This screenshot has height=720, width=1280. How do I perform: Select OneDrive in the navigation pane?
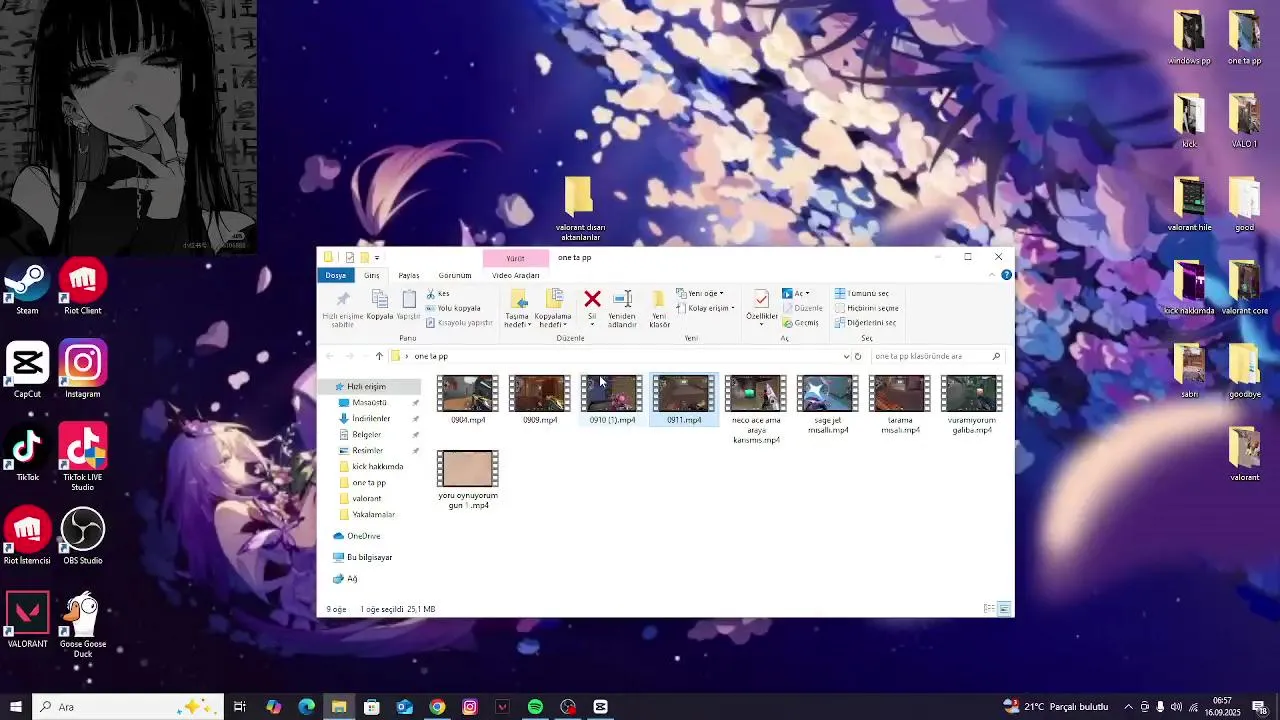(x=357, y=536)
